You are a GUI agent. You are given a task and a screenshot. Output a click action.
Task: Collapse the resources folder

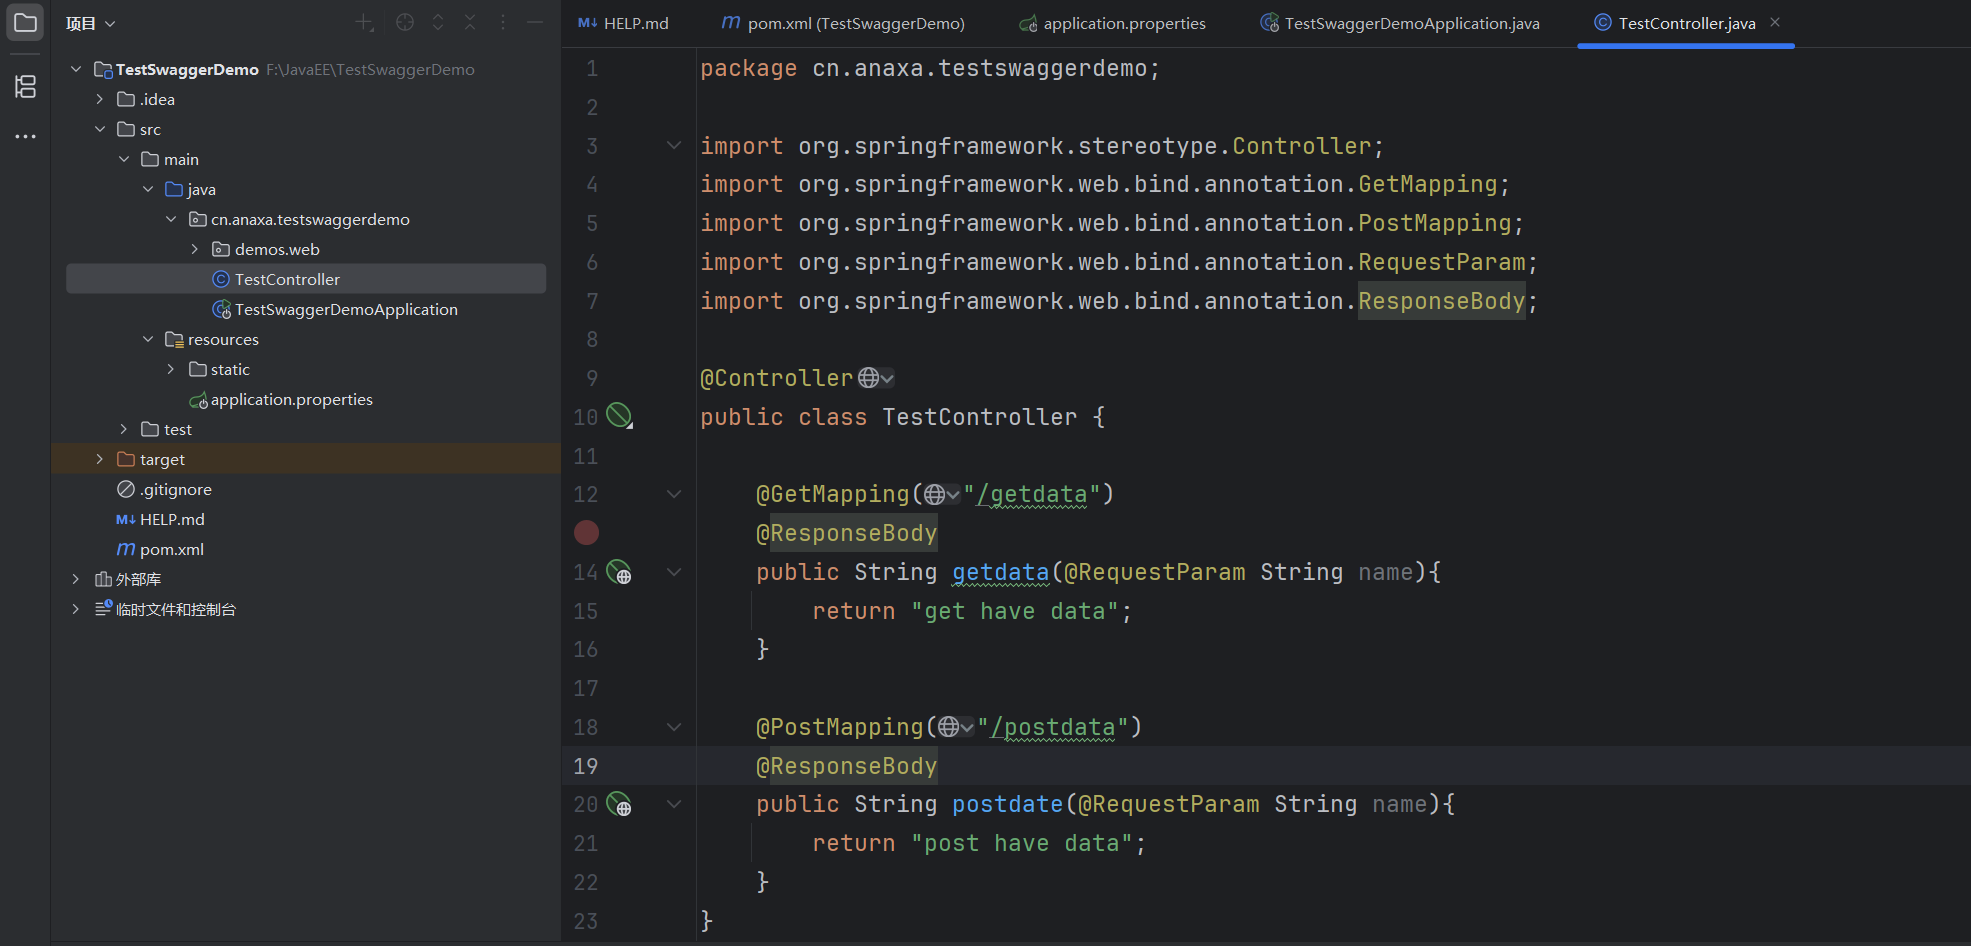point(148,339)
